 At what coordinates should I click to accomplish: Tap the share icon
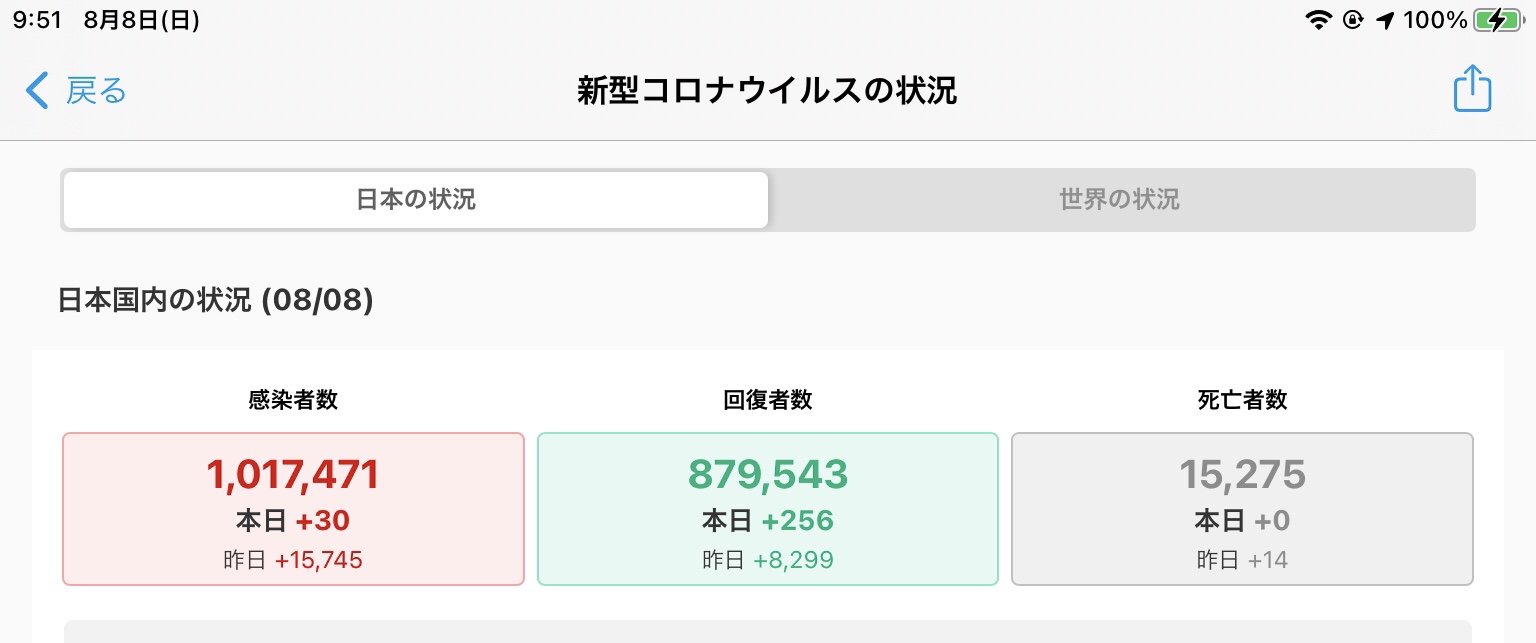click(1472, 89)
